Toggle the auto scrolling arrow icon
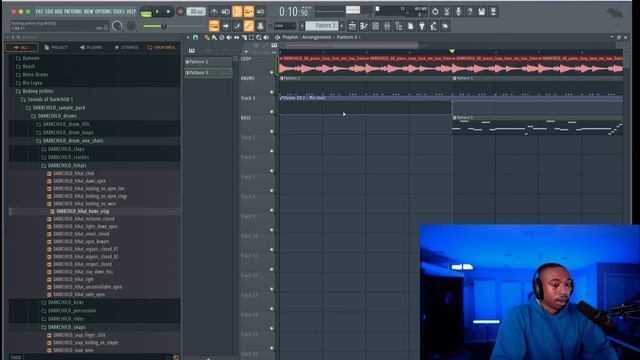 click(x=226, y=26)
